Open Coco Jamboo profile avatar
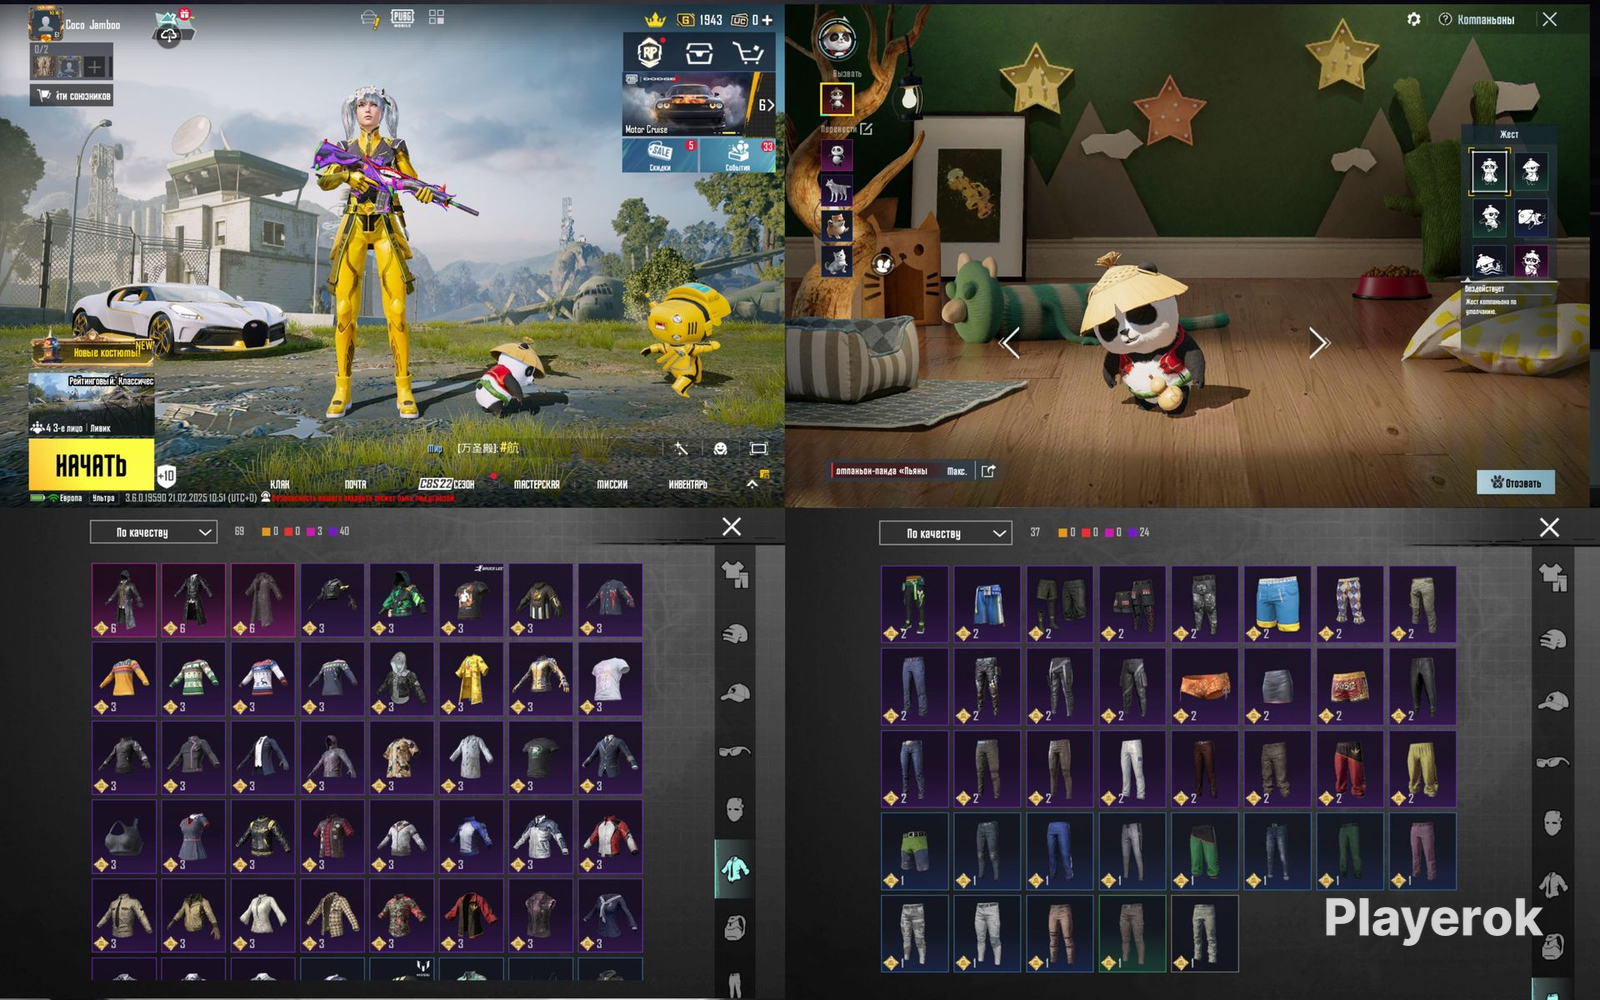Screen dimensions: 1600x1000 tap(45, 24)
